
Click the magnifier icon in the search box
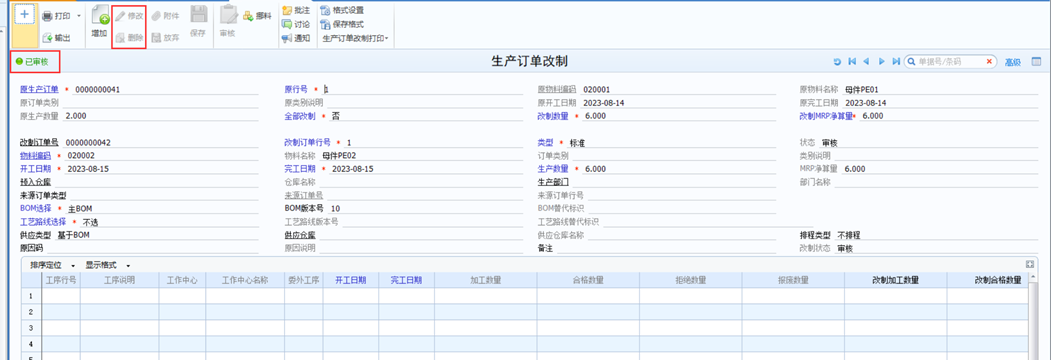[x=912, y=62]
